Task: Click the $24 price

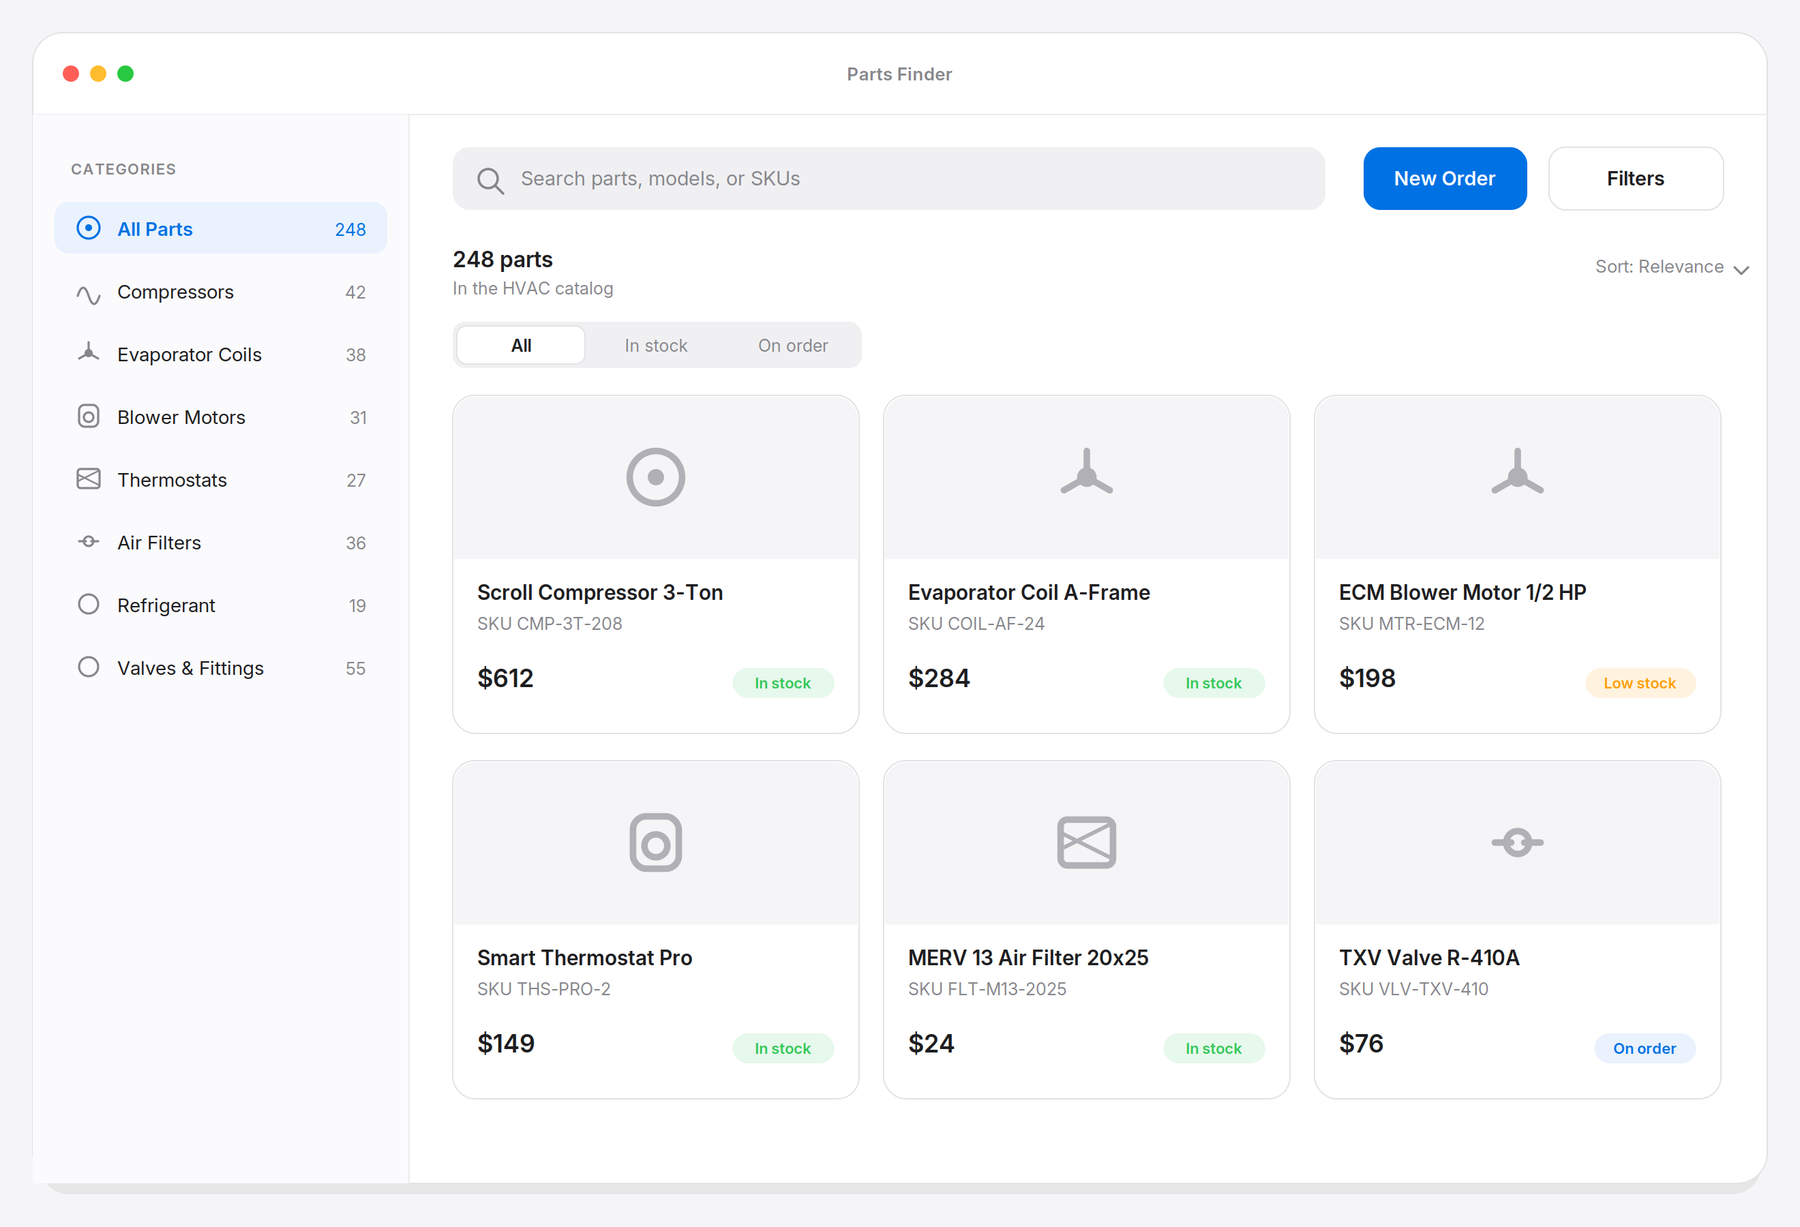Action: (x=931, y=1043)
